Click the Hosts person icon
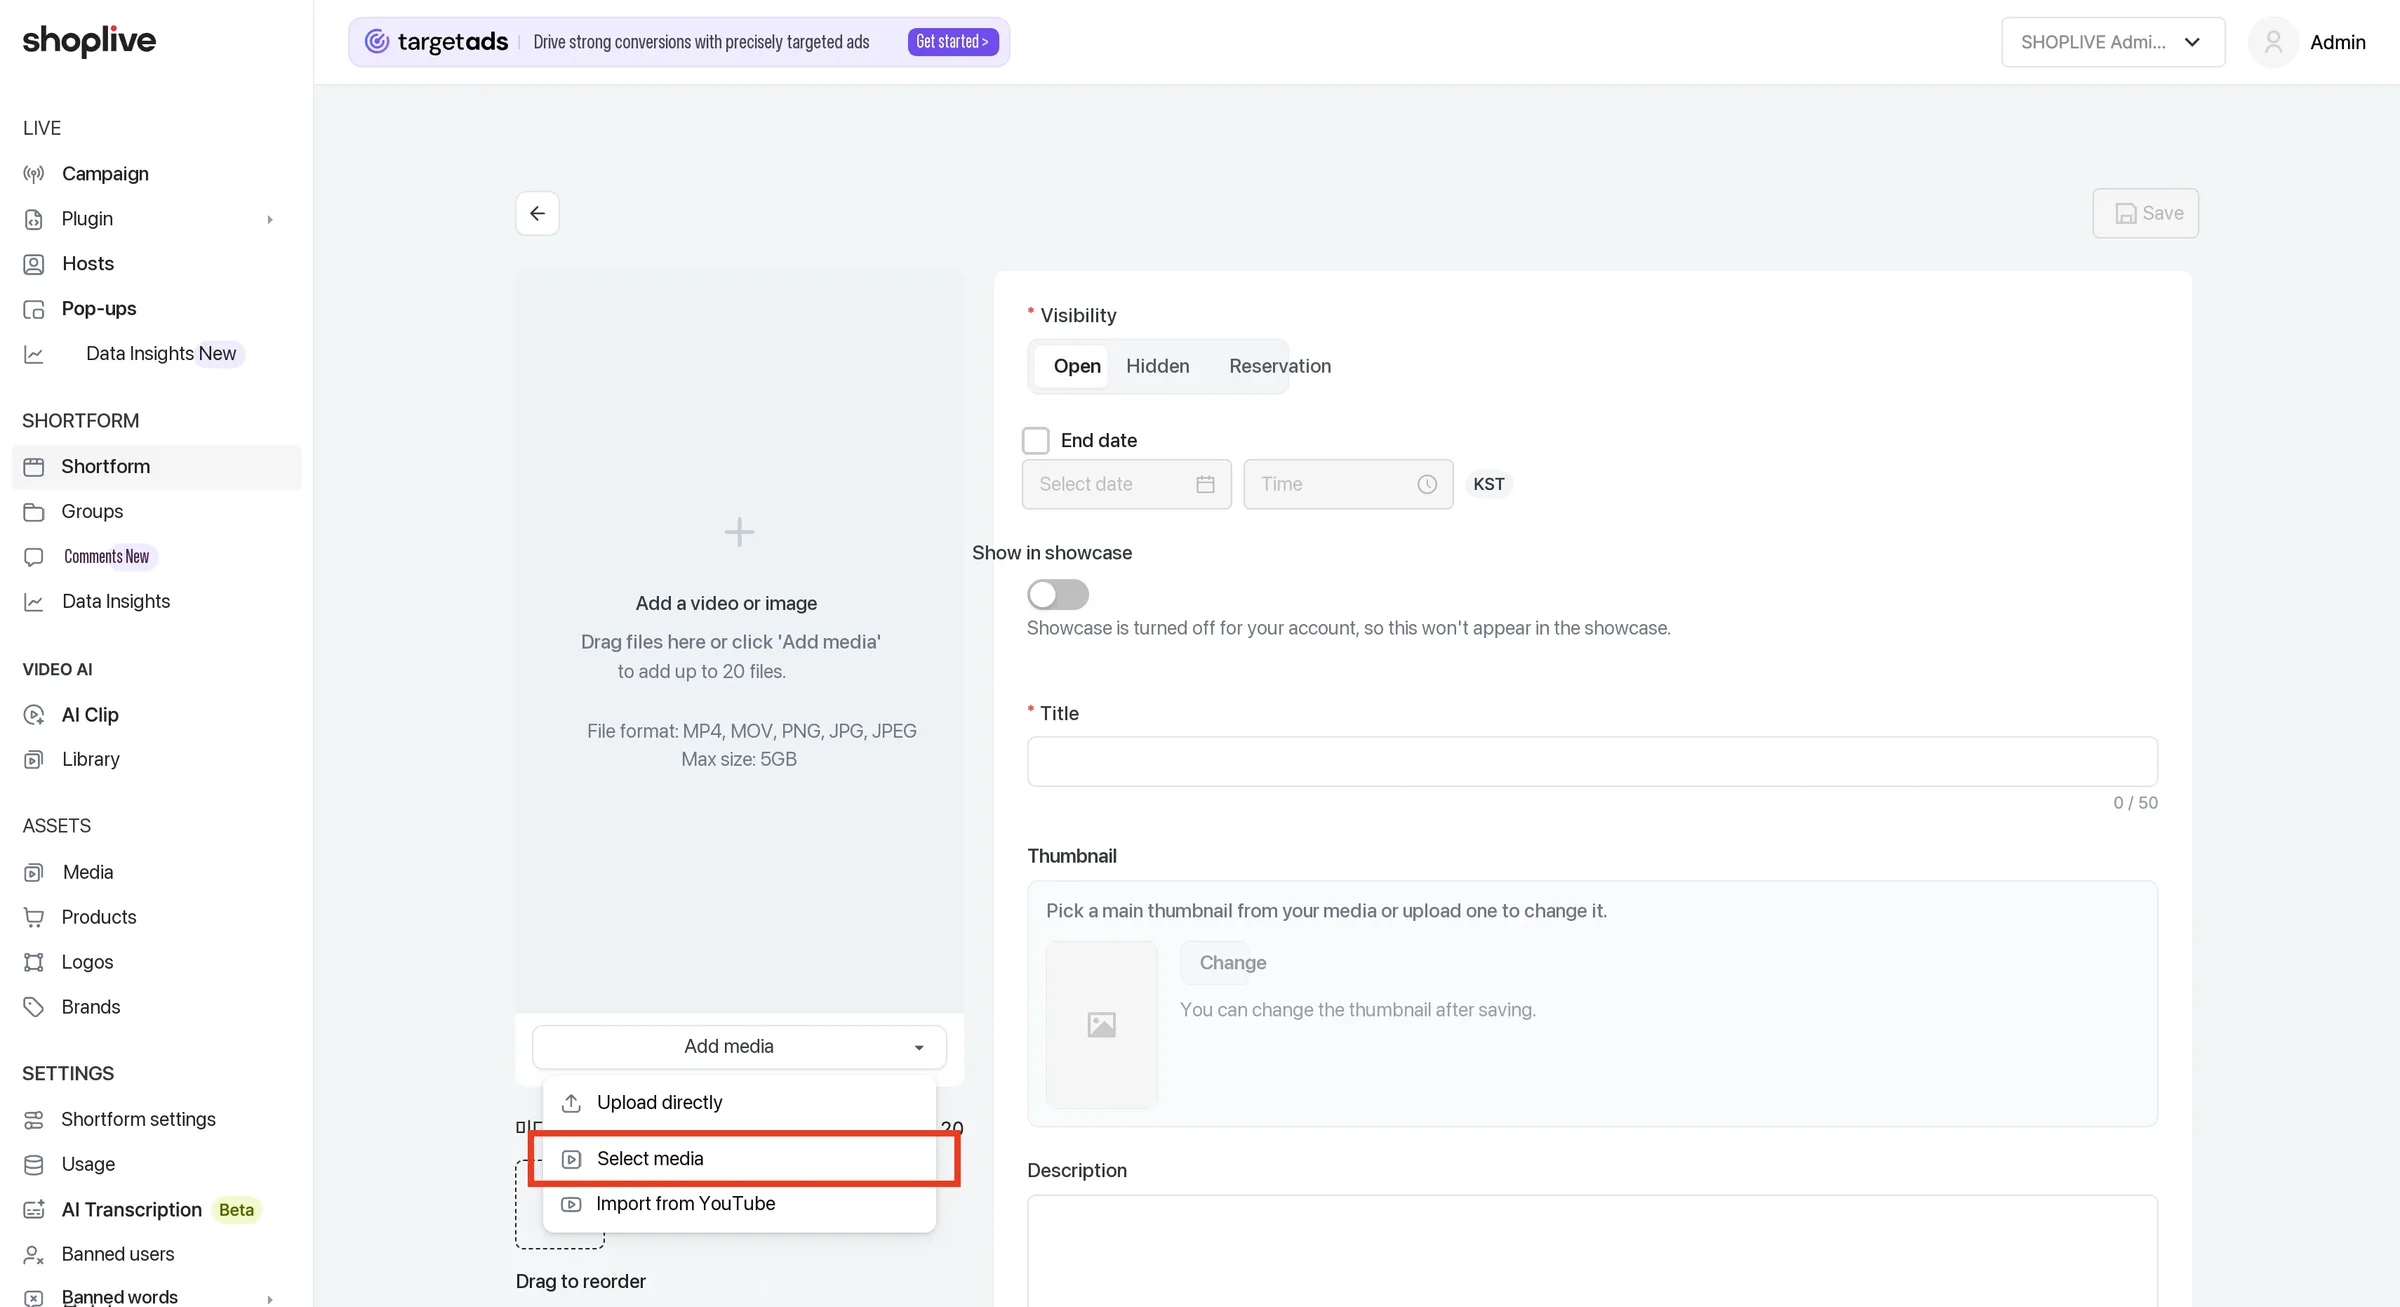This screenshot has height=1307, width=2400. pos(34,264)
